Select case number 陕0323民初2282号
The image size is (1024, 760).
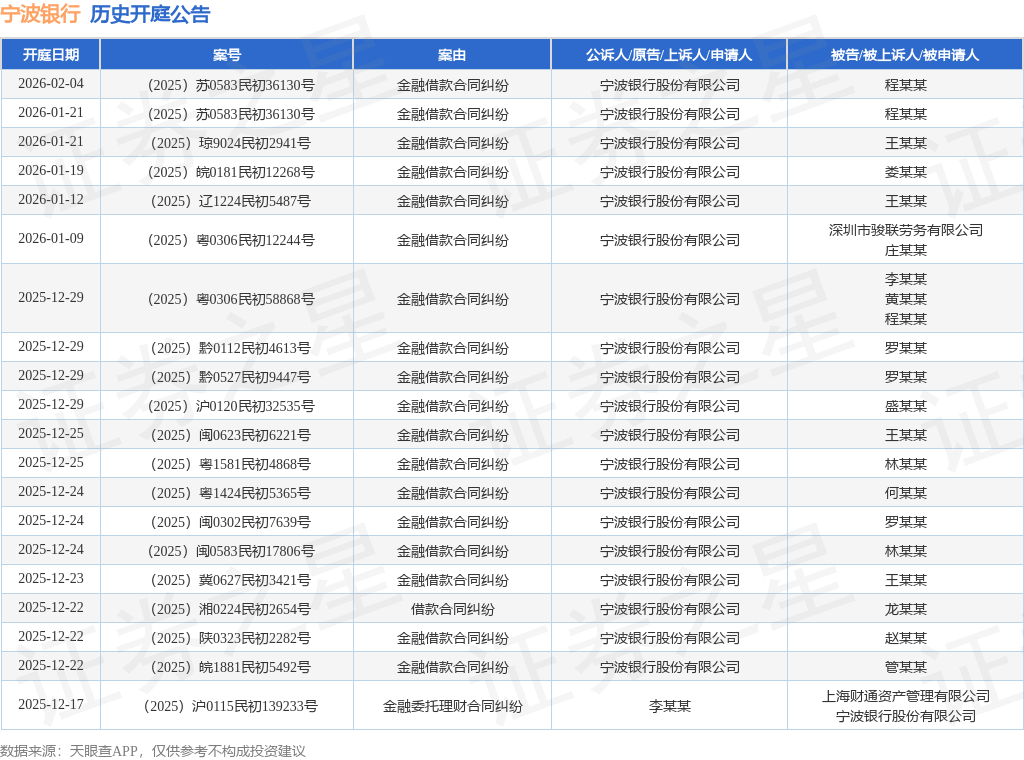pyautogui.click(x=231, y=638)
